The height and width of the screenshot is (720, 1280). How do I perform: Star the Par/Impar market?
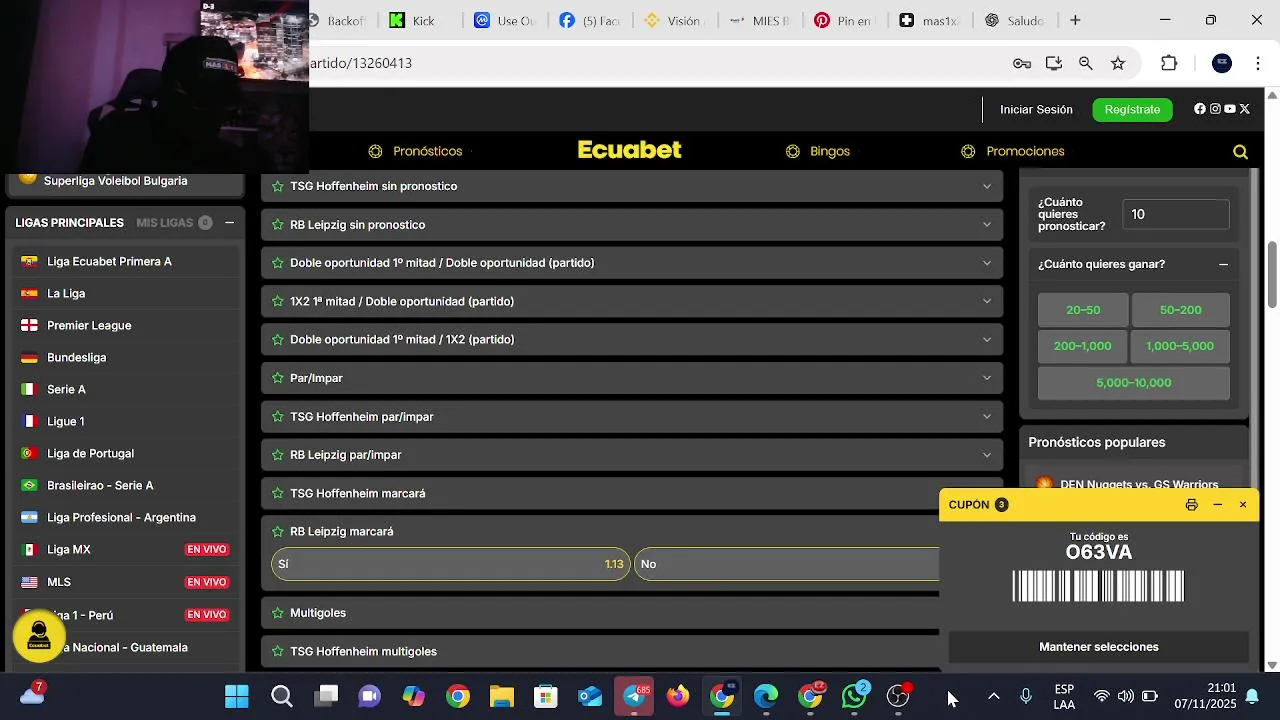[x=278, y=378]
